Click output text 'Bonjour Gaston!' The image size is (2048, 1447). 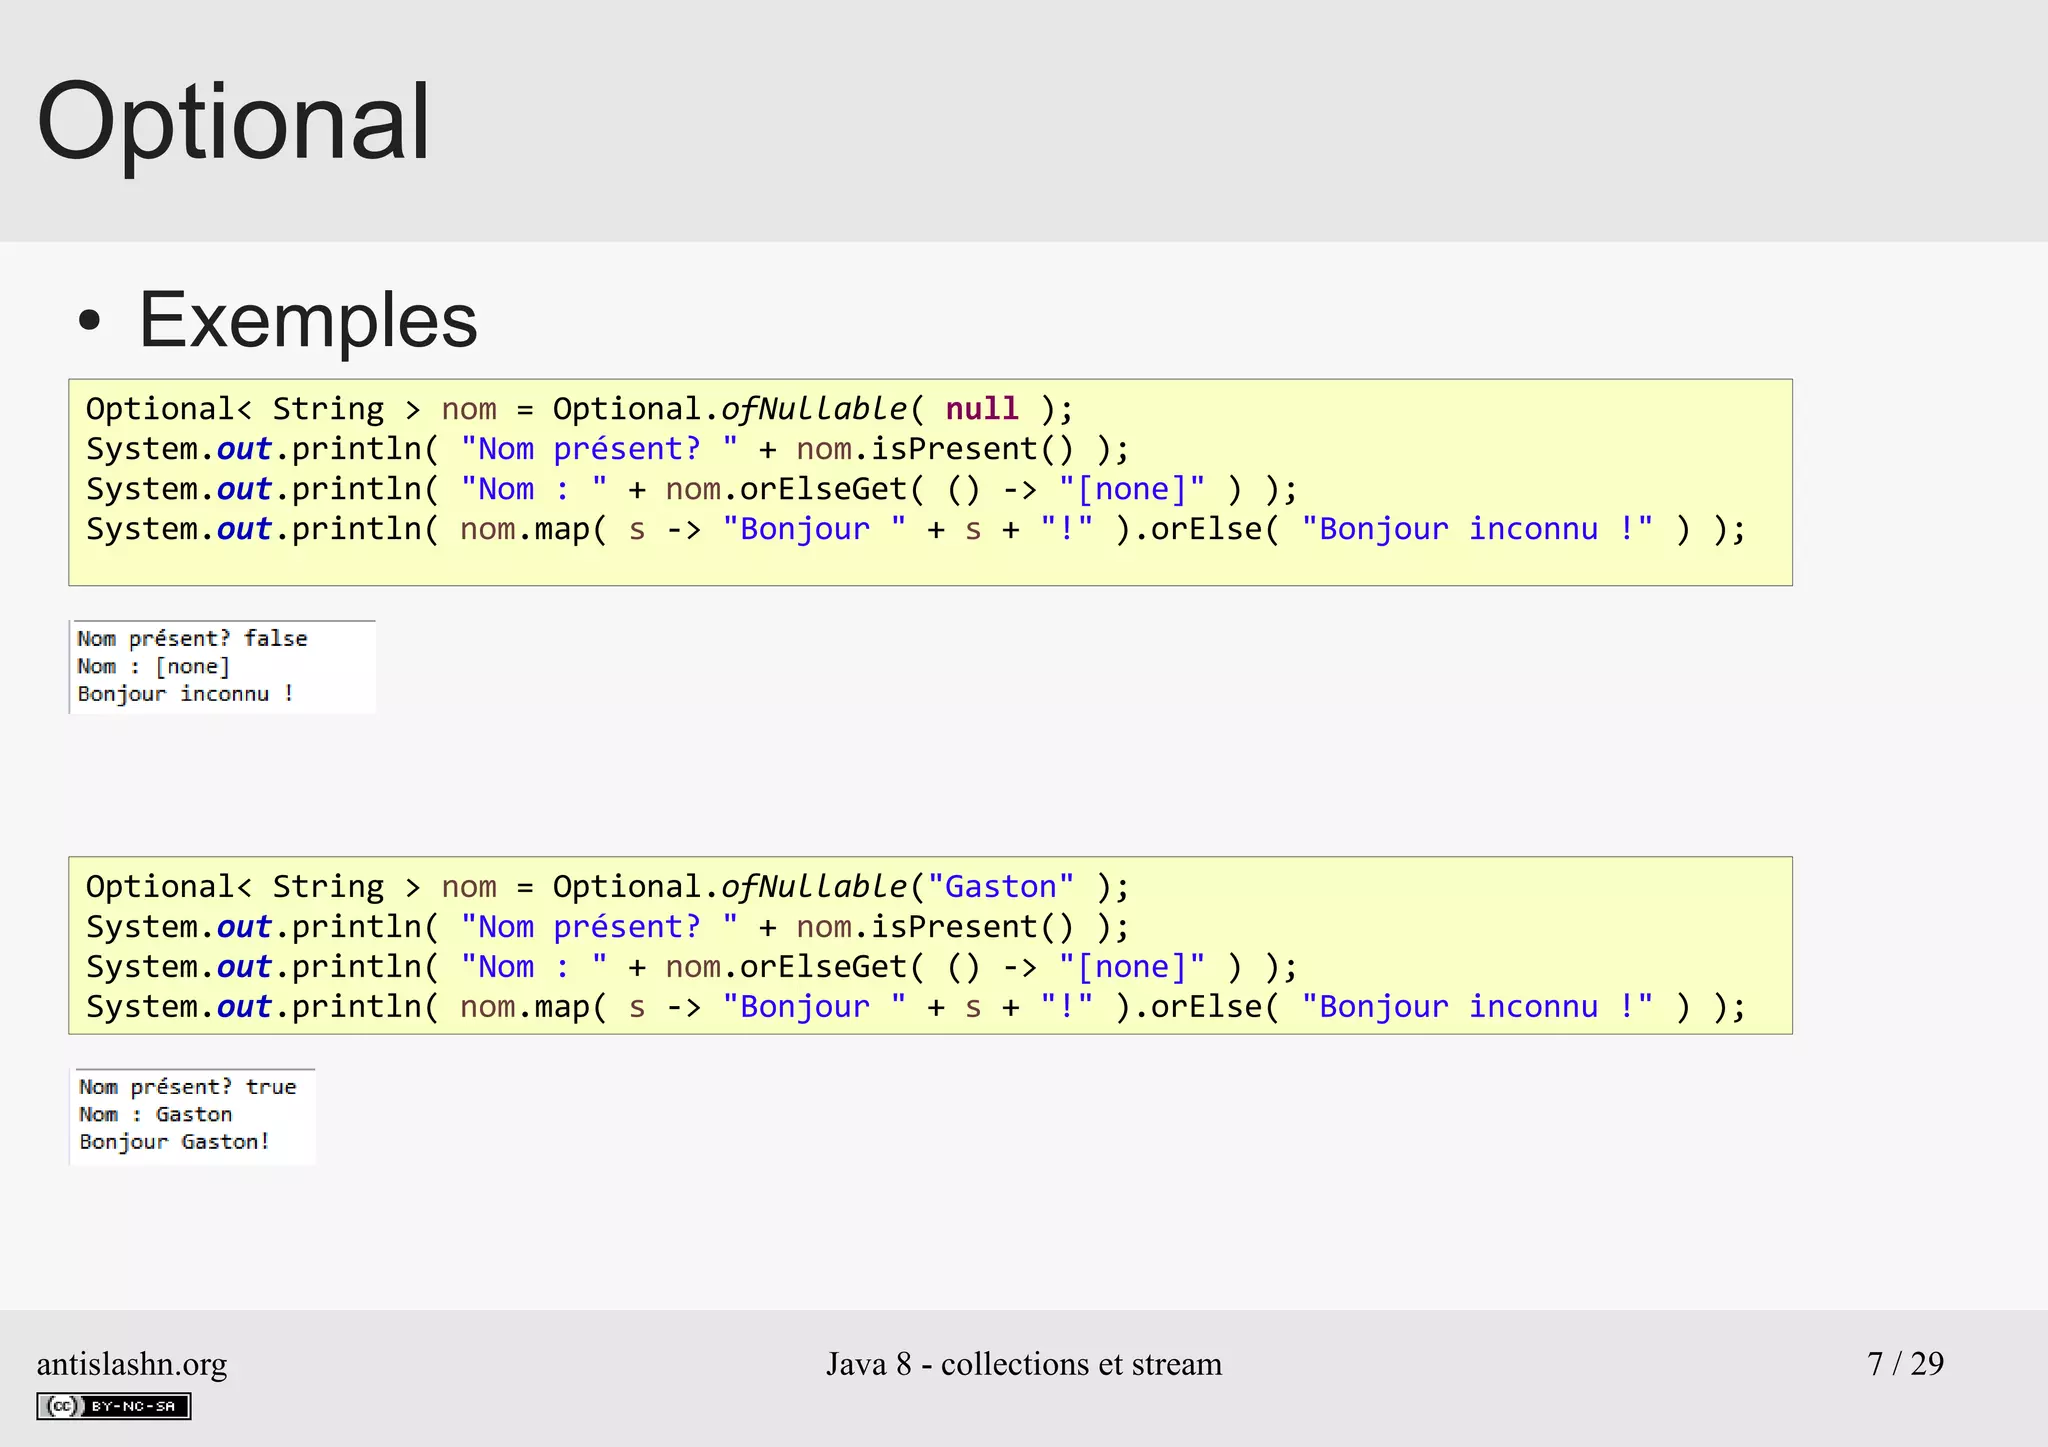click(x=175, y=1142)
